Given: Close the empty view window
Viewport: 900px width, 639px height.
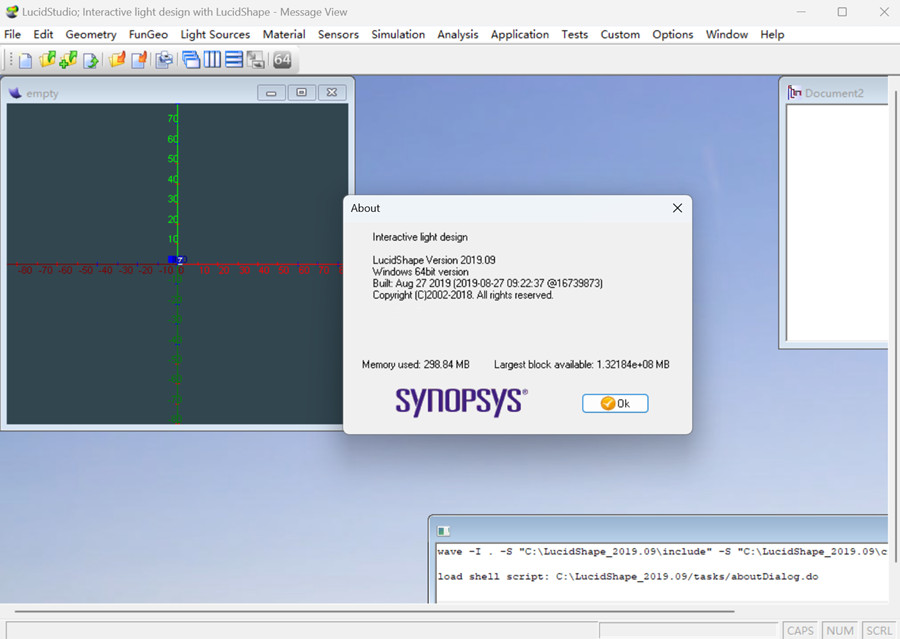Looking at the screenshot, I should coord(332,93).
